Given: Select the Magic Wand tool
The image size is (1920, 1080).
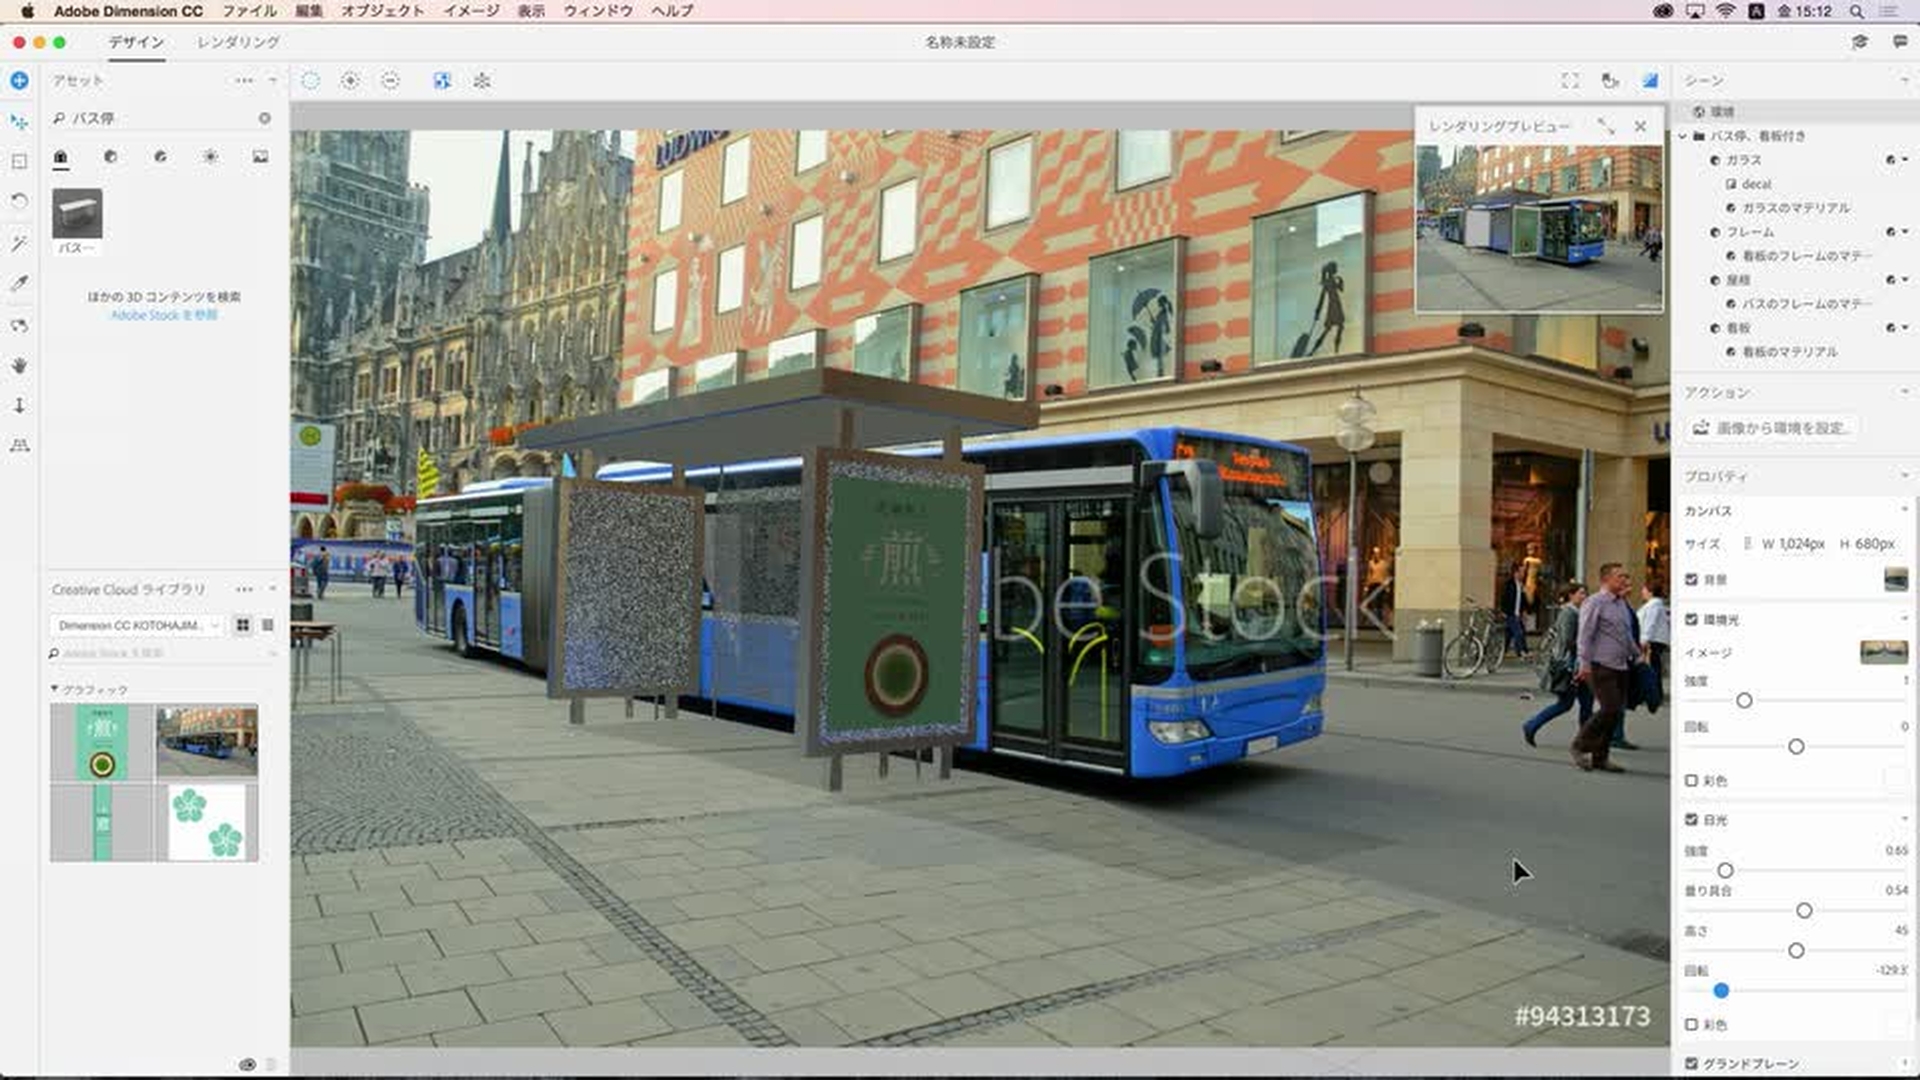Looking at the screenshot, I should (19, 243).
